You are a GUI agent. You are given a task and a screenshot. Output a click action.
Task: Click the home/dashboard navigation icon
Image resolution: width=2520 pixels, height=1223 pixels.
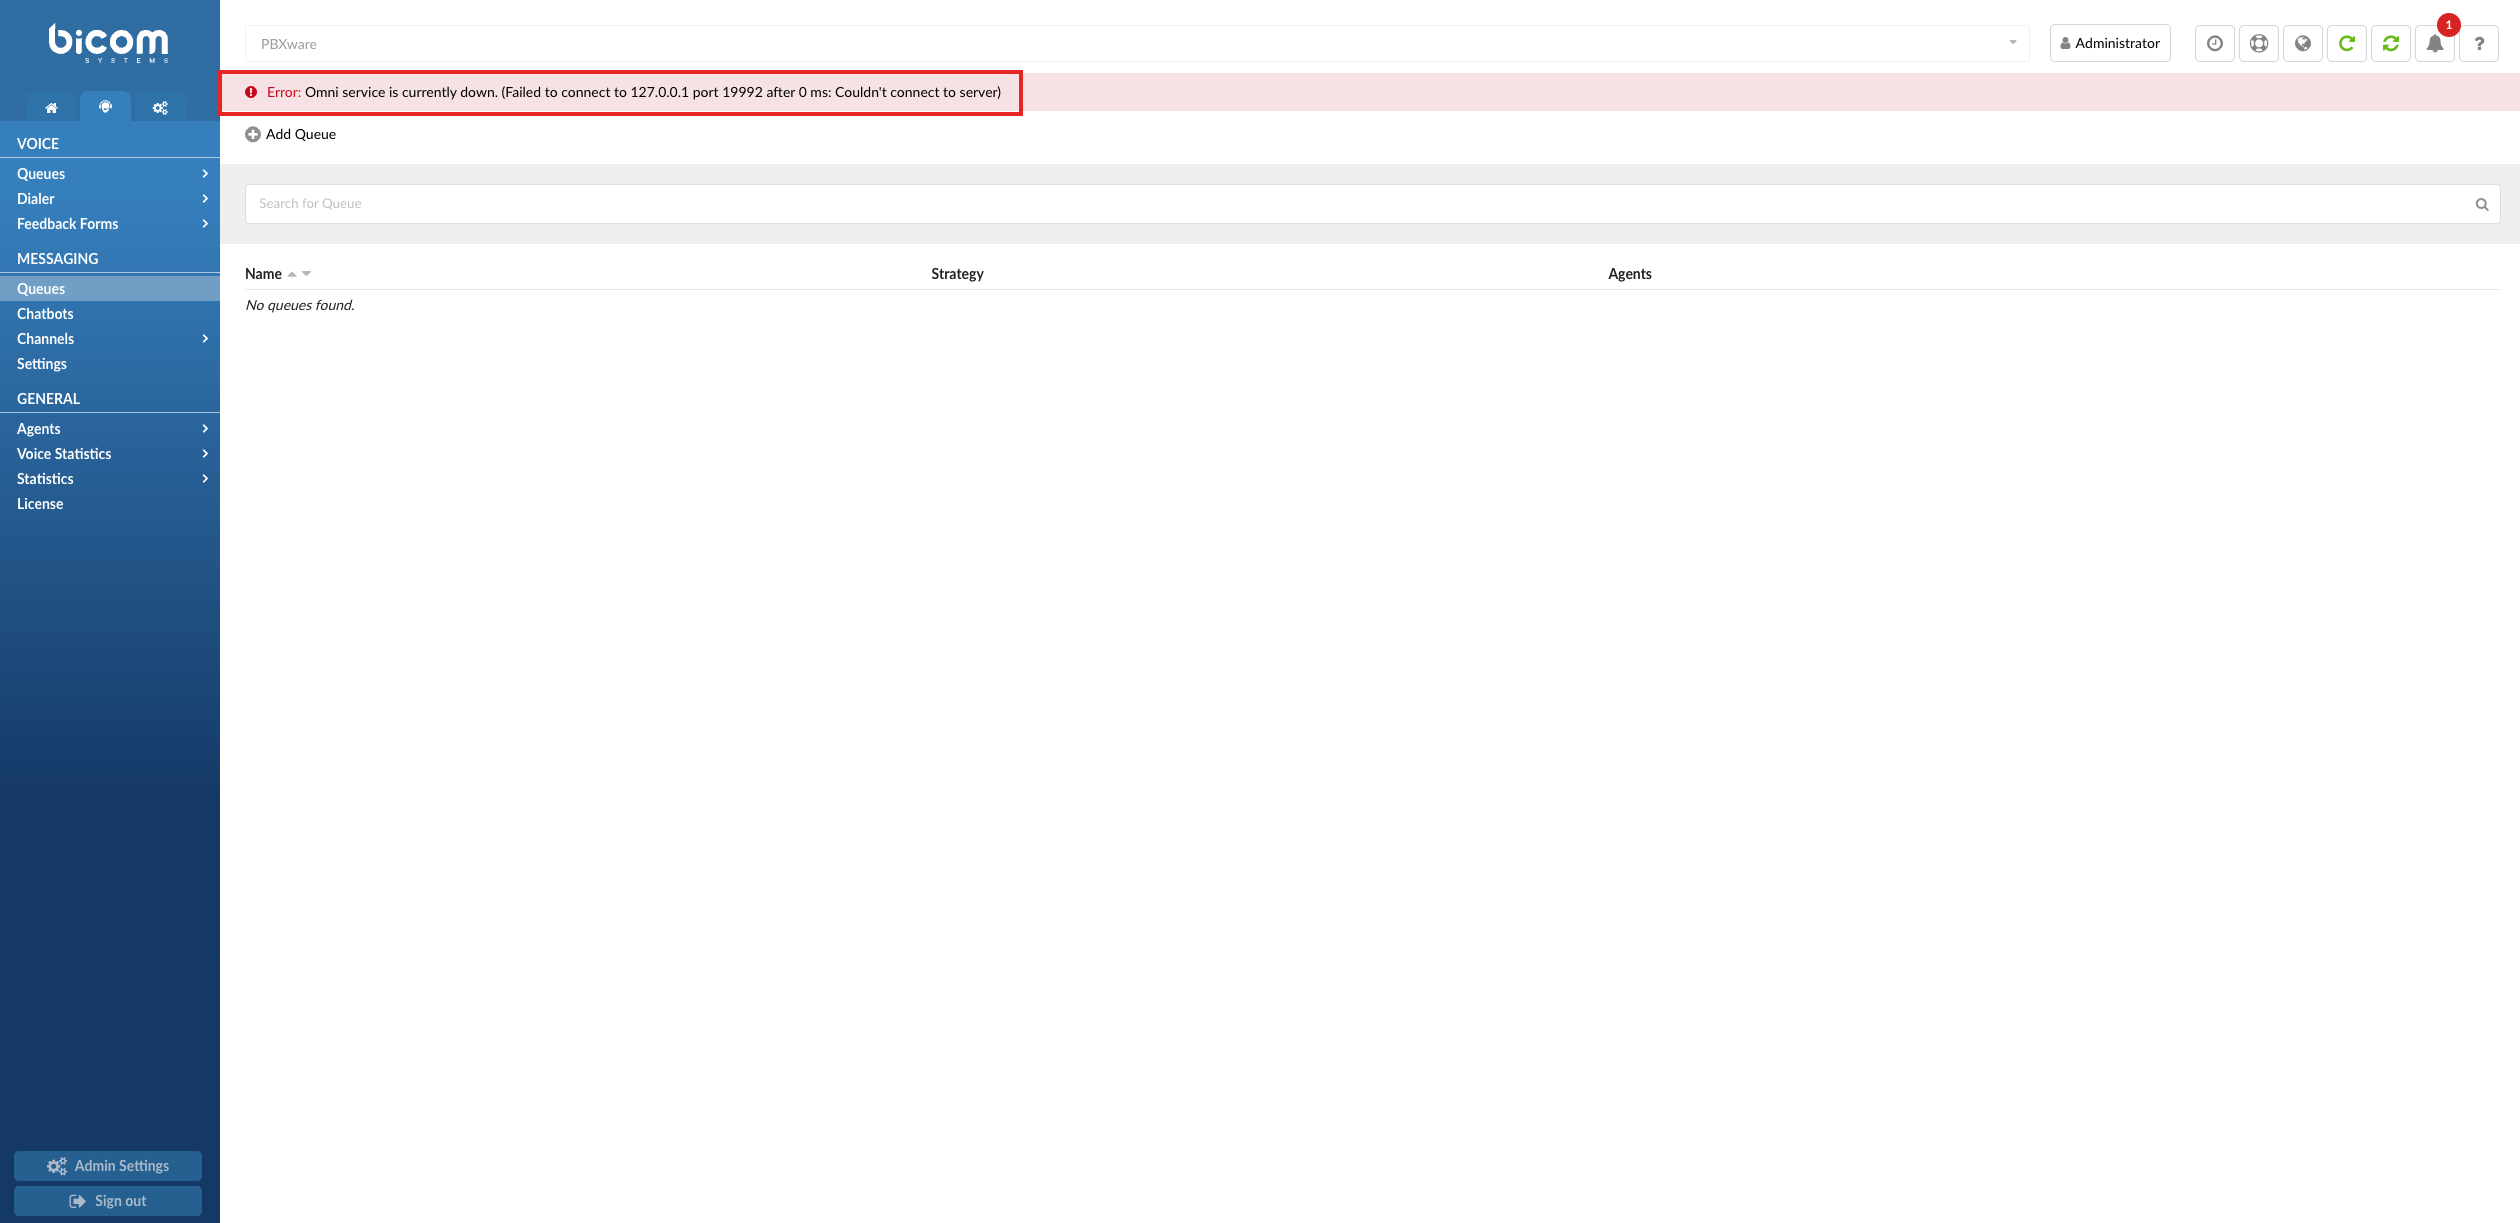pos(50,108)
